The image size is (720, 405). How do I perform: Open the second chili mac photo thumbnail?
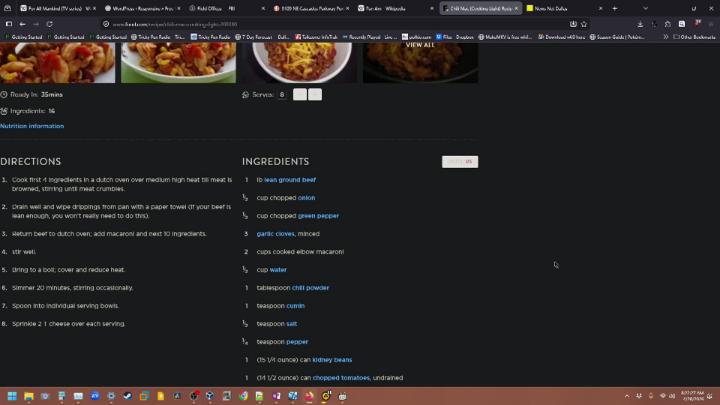pyautogui.click(x=178, y=62)
